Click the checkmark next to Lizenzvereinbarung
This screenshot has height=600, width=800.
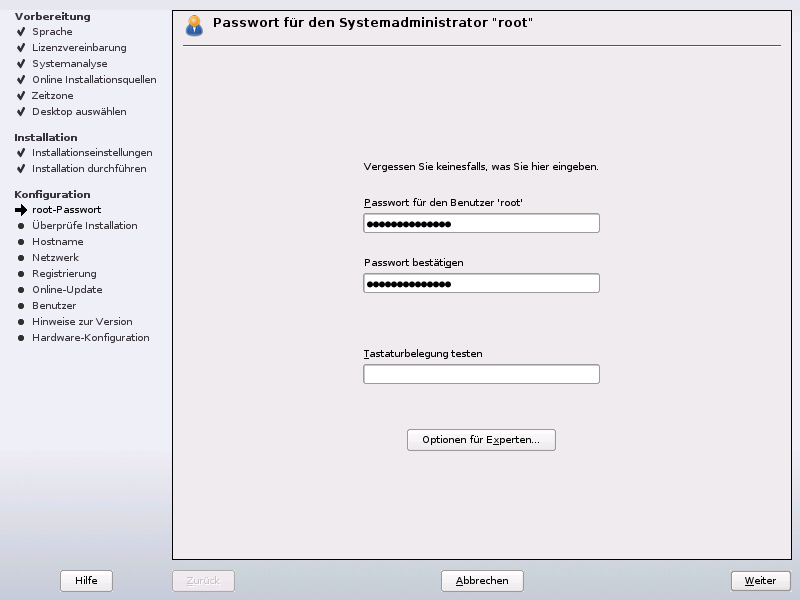(x=21, y=47)
